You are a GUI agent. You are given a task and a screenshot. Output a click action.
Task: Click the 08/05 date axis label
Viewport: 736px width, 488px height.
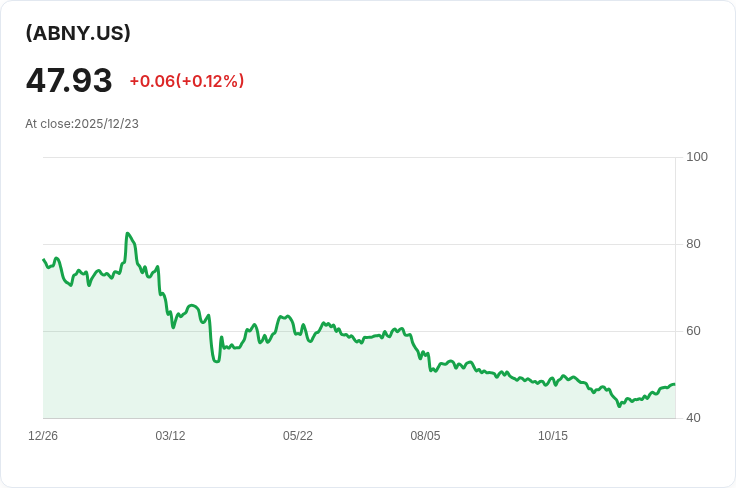(x=425, y=435)
